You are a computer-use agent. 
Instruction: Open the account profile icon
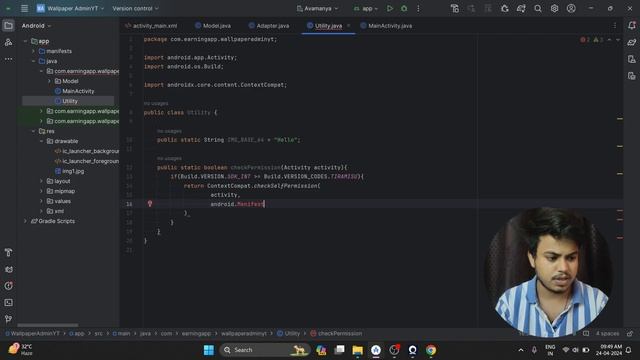click(x=571, y=9)
